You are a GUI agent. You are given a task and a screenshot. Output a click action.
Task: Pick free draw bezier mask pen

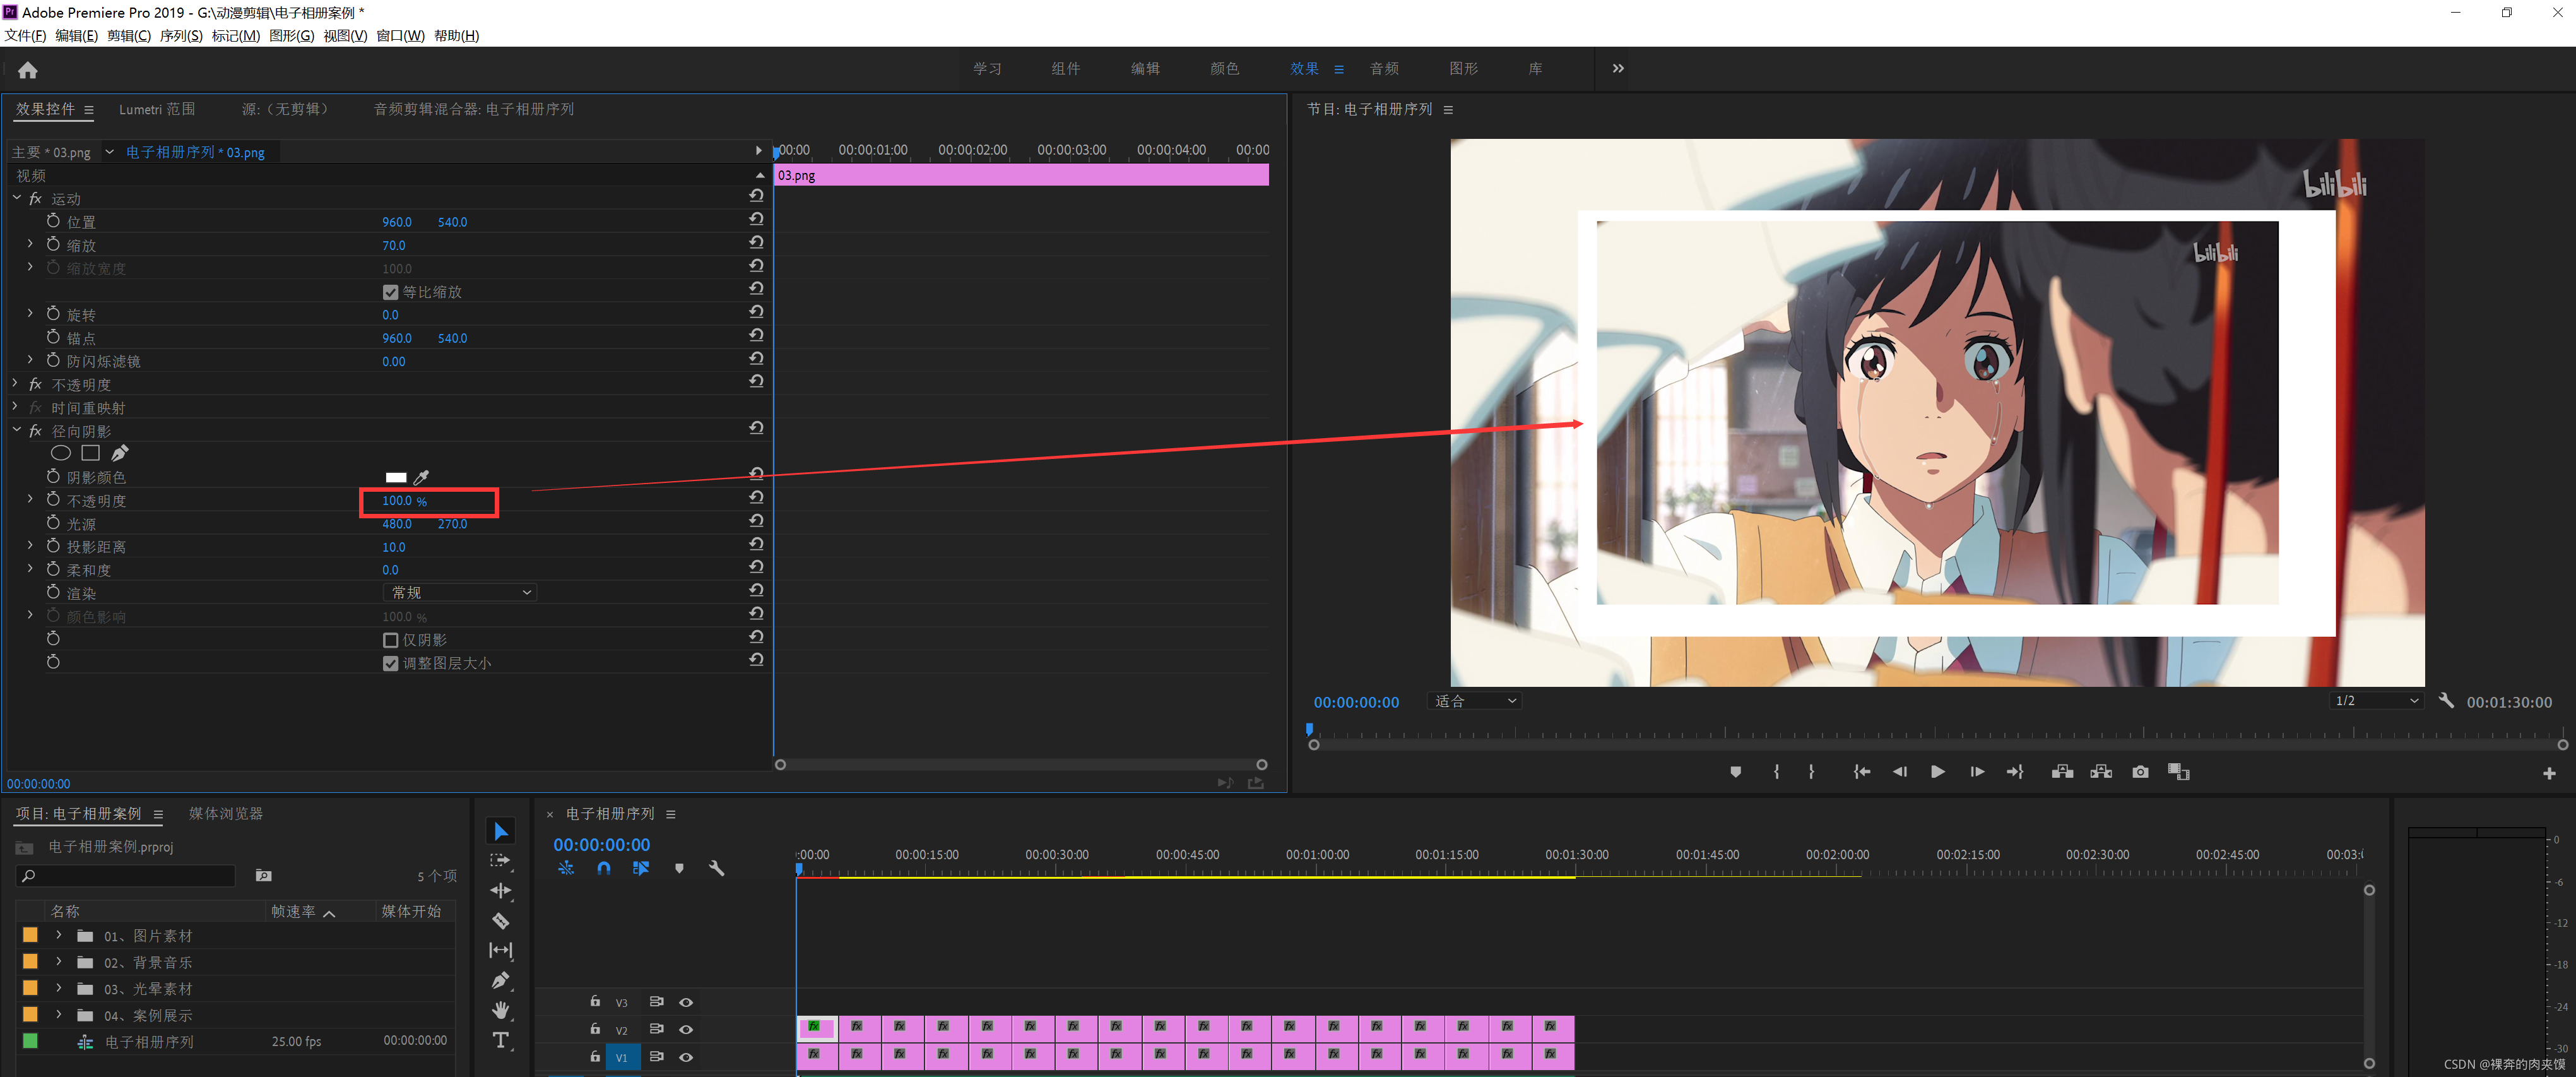click(x=120, y=453)
